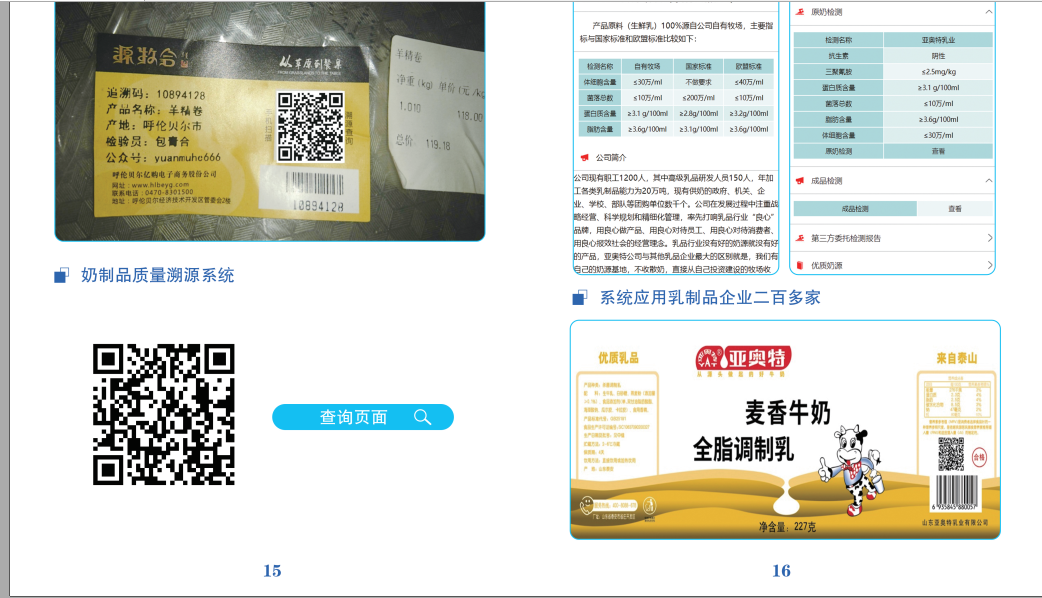Open the product label photo thumbnail
The image size is (1042, 598).
tap(270, 120)
